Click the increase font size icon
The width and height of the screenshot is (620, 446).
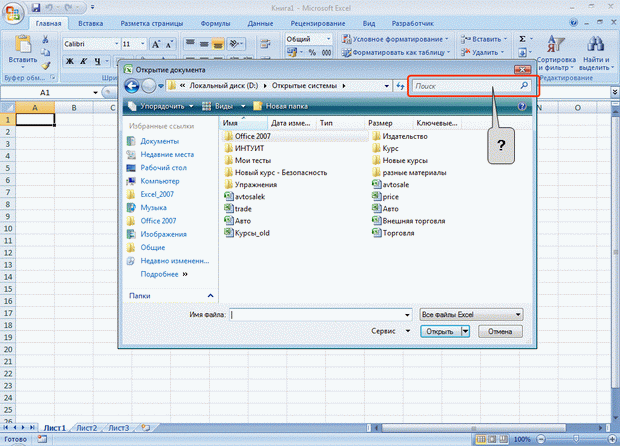[x=156, y=44]
